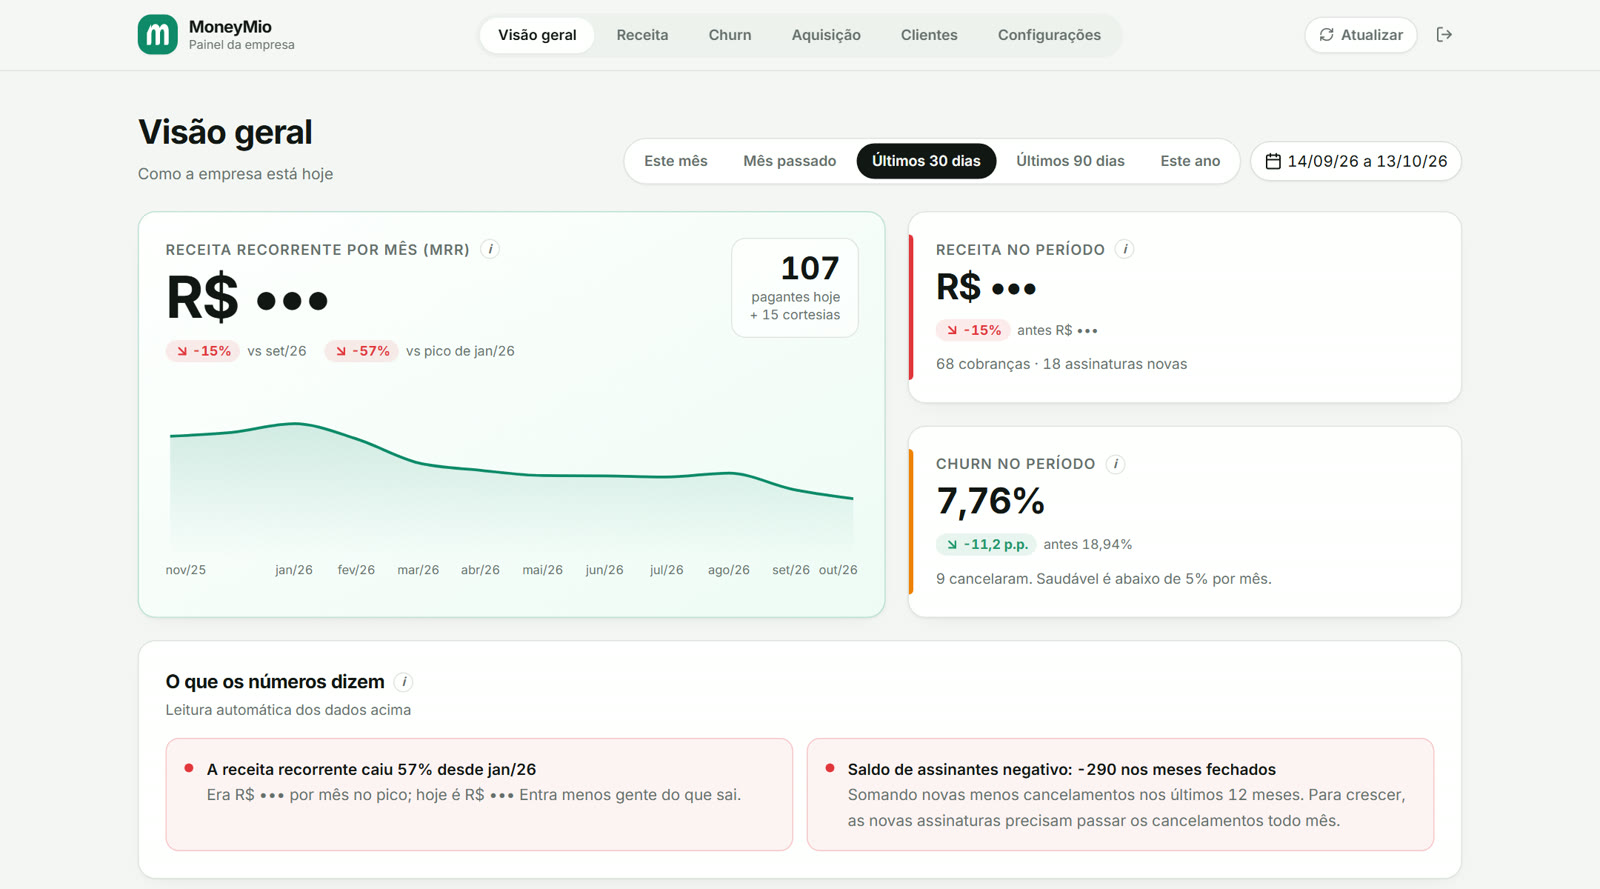
Task: Click insight 'A receita recorrente caiu 57%'
Action: 479,795
